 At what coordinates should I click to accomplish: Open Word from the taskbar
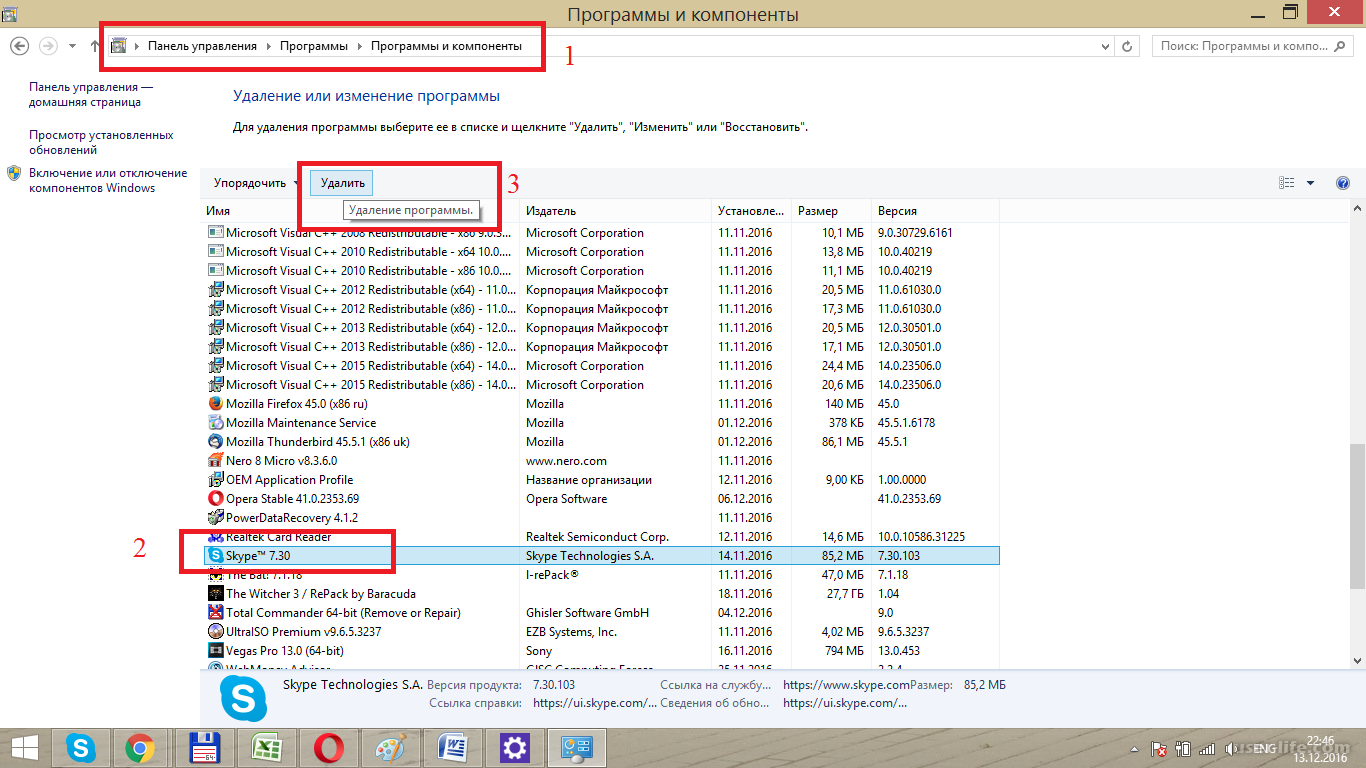point(453,748)
